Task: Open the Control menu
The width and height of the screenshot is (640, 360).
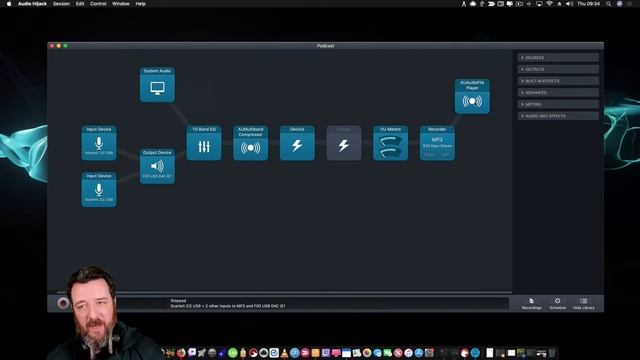Action: [98, 4]
